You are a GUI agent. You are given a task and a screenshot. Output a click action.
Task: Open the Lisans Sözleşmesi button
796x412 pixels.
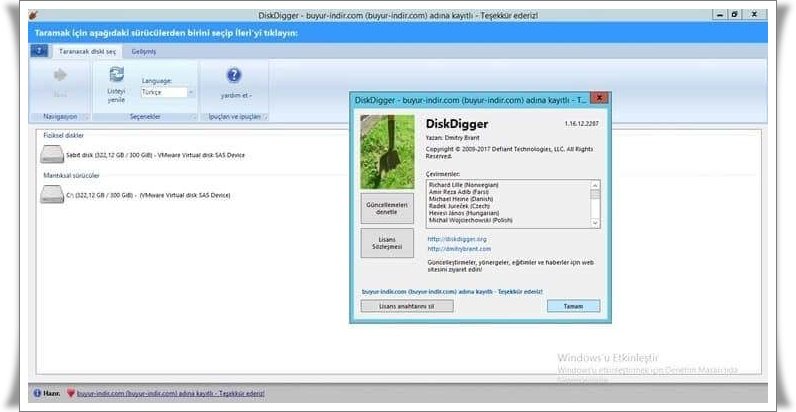click(387, 243)
